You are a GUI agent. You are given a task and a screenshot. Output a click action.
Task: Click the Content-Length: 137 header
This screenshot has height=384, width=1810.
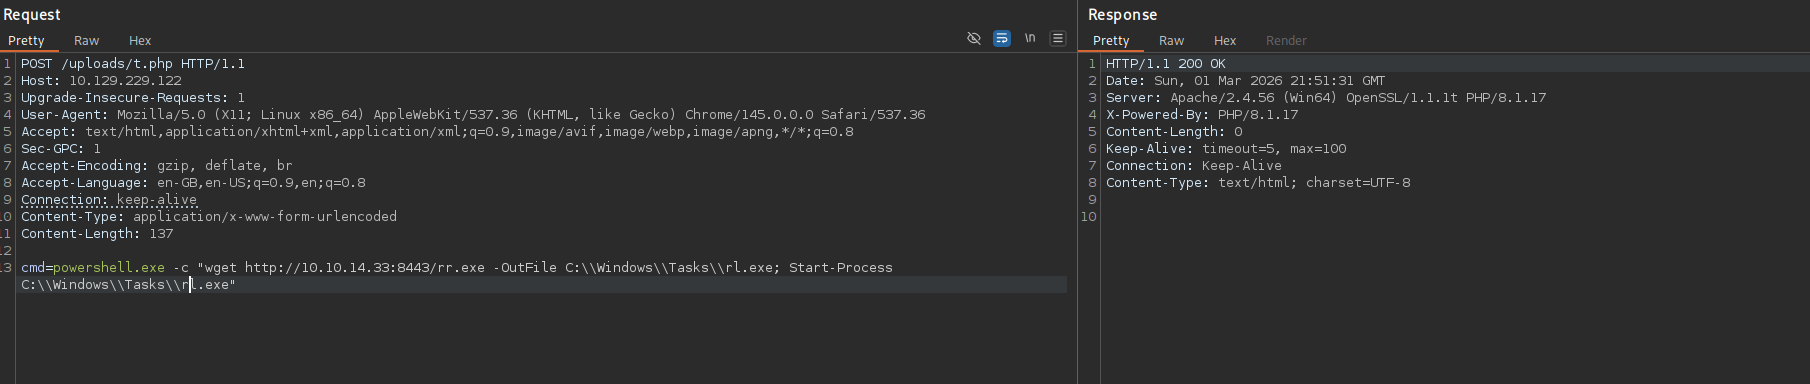pyautogui.click(x=97, y=233)
